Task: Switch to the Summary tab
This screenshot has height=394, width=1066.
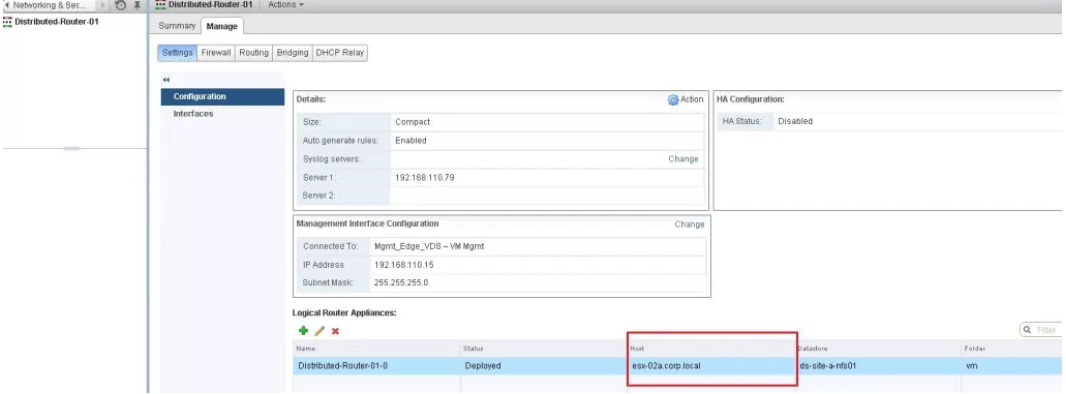Action: click(x=177, y=26)
